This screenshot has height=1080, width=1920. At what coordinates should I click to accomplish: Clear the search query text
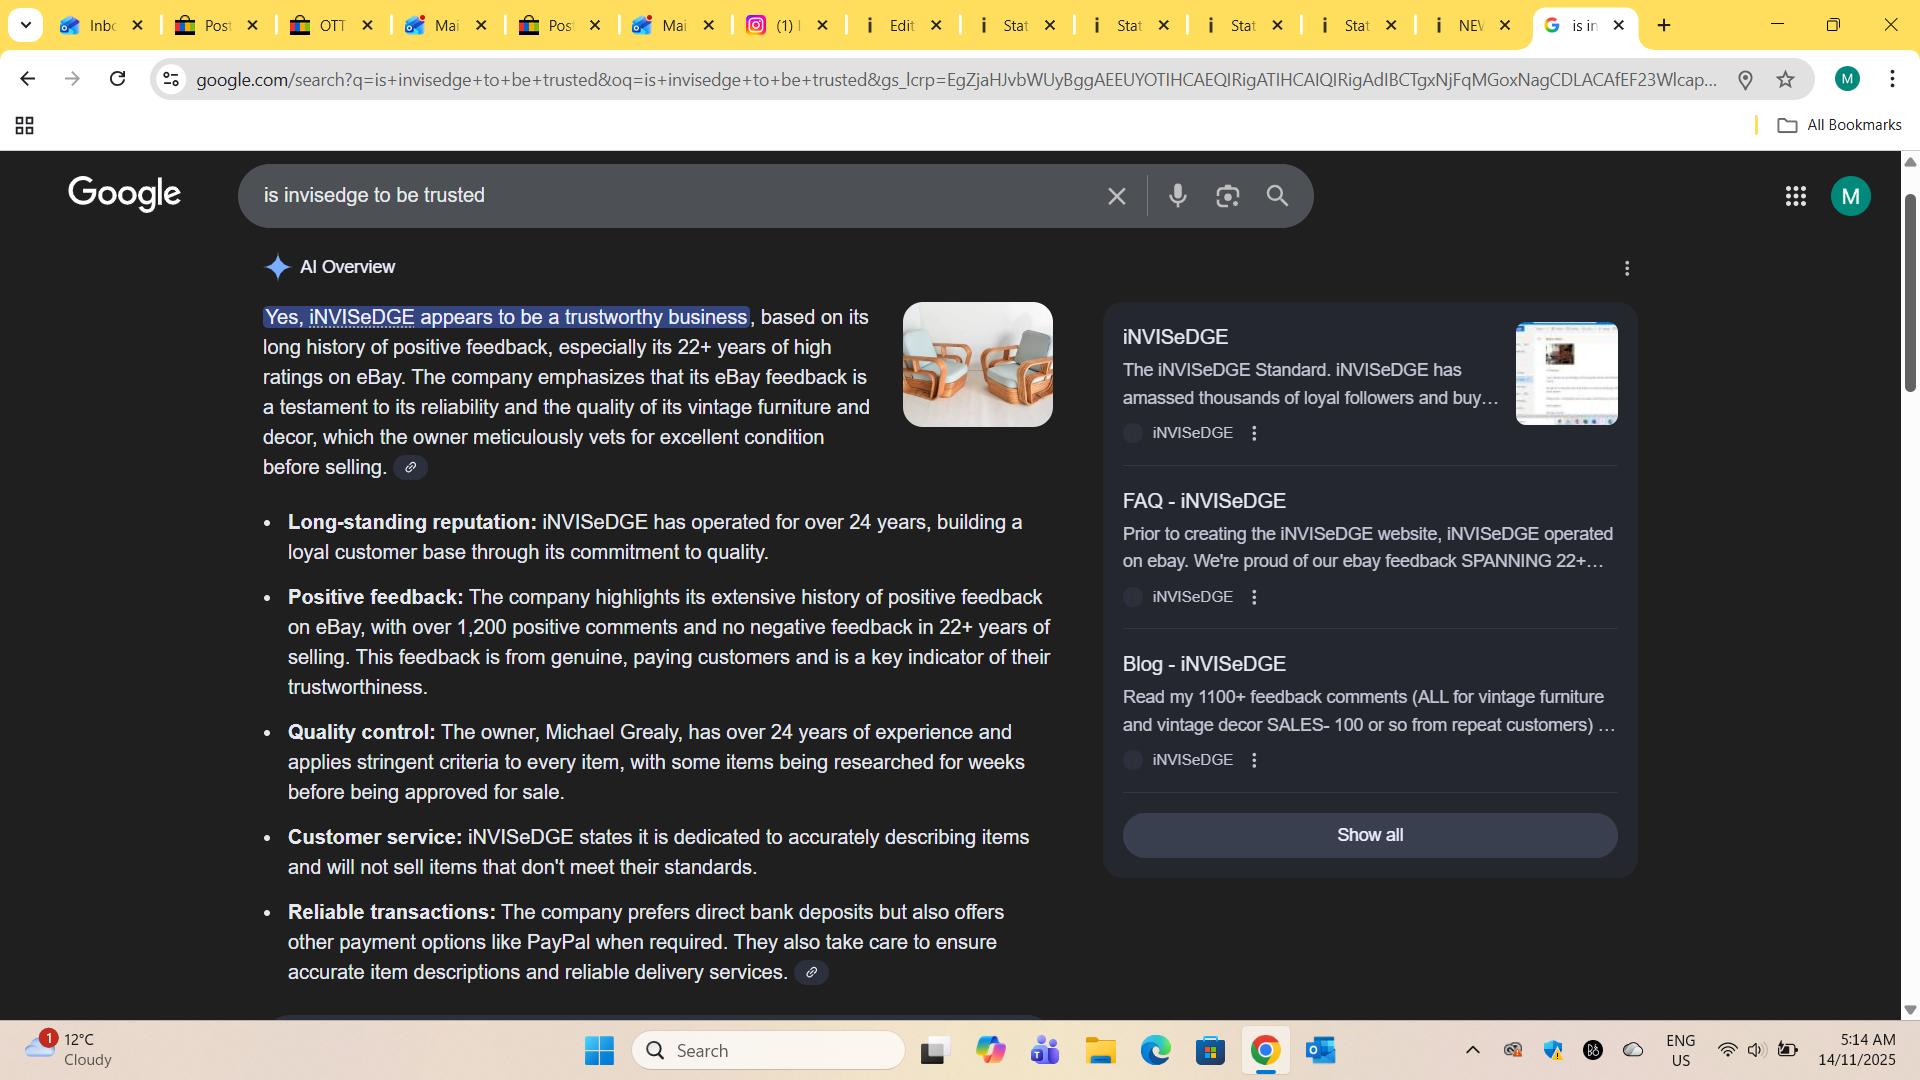pos(1117,196)
